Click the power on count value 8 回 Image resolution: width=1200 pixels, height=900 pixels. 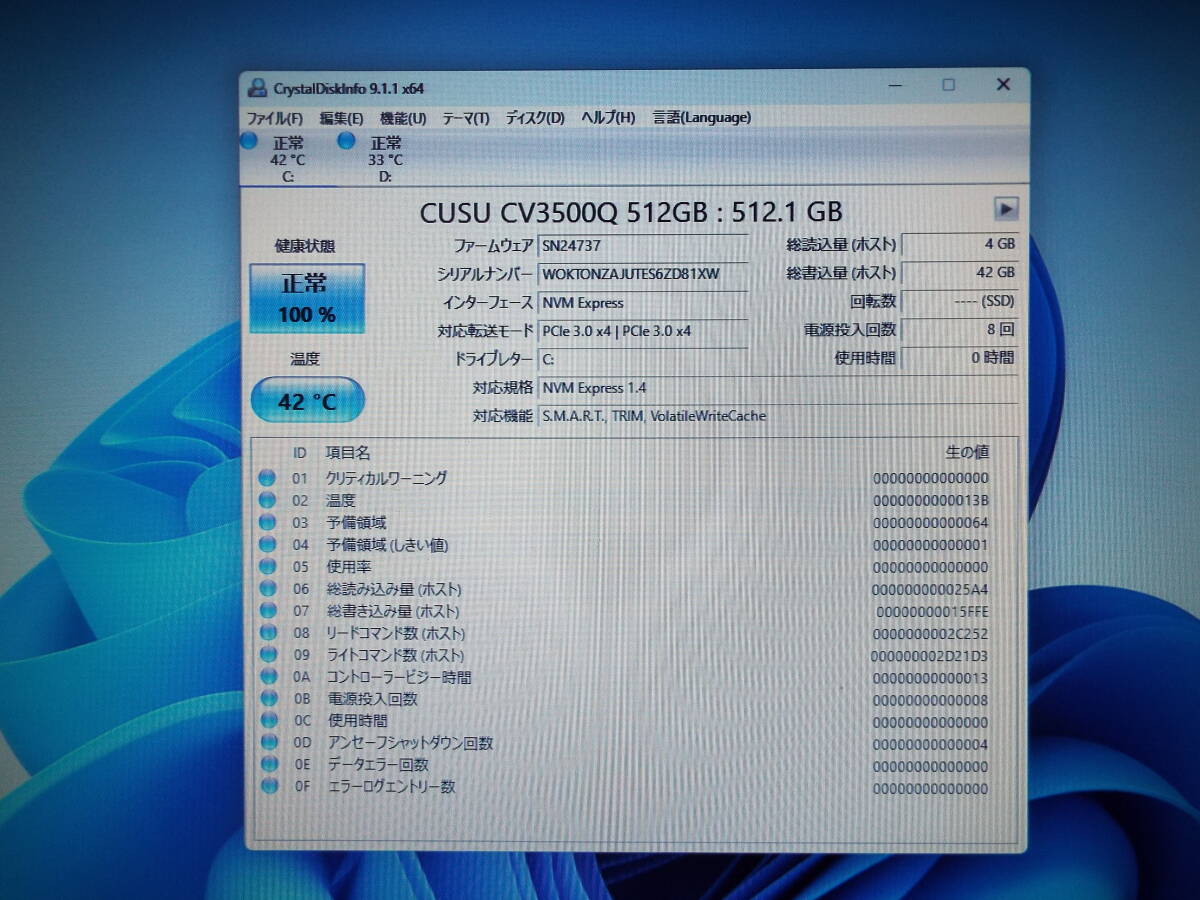960,329
